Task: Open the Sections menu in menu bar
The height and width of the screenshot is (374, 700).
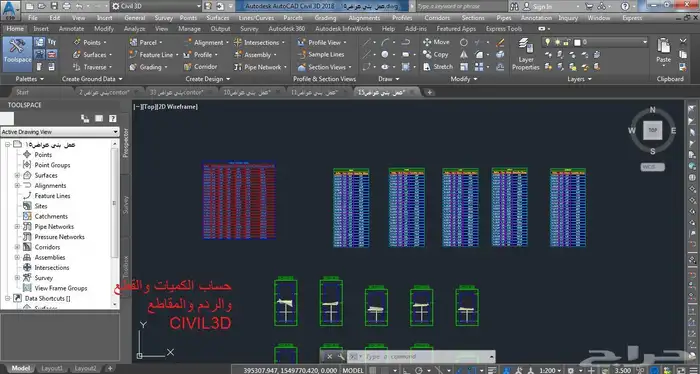Action: pyautogui.click(x=473, y=18)
